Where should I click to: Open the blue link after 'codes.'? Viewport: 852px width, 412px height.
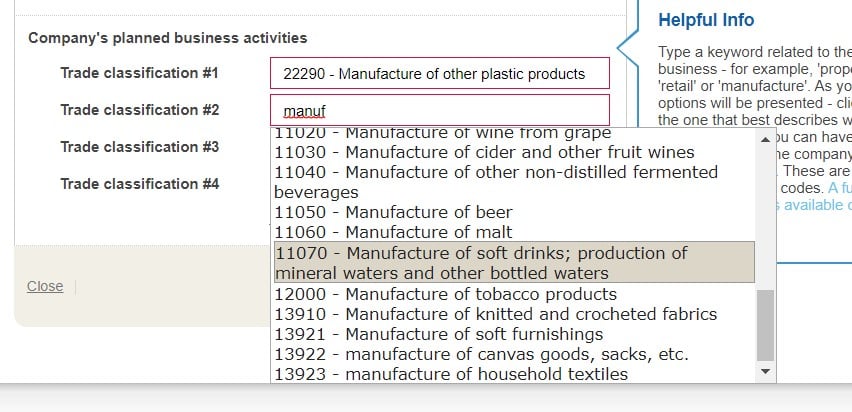(838, 188)
